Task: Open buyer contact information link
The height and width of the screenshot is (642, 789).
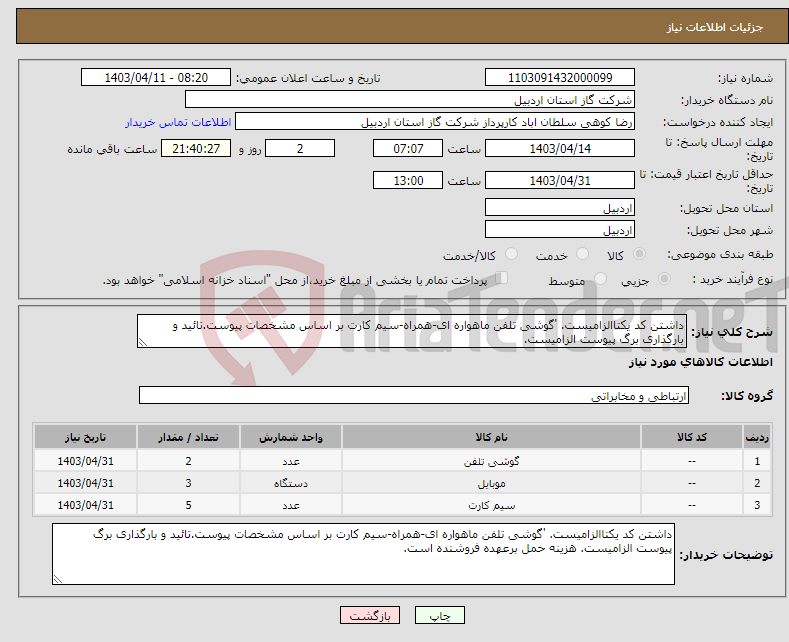Action: [178, 122]
